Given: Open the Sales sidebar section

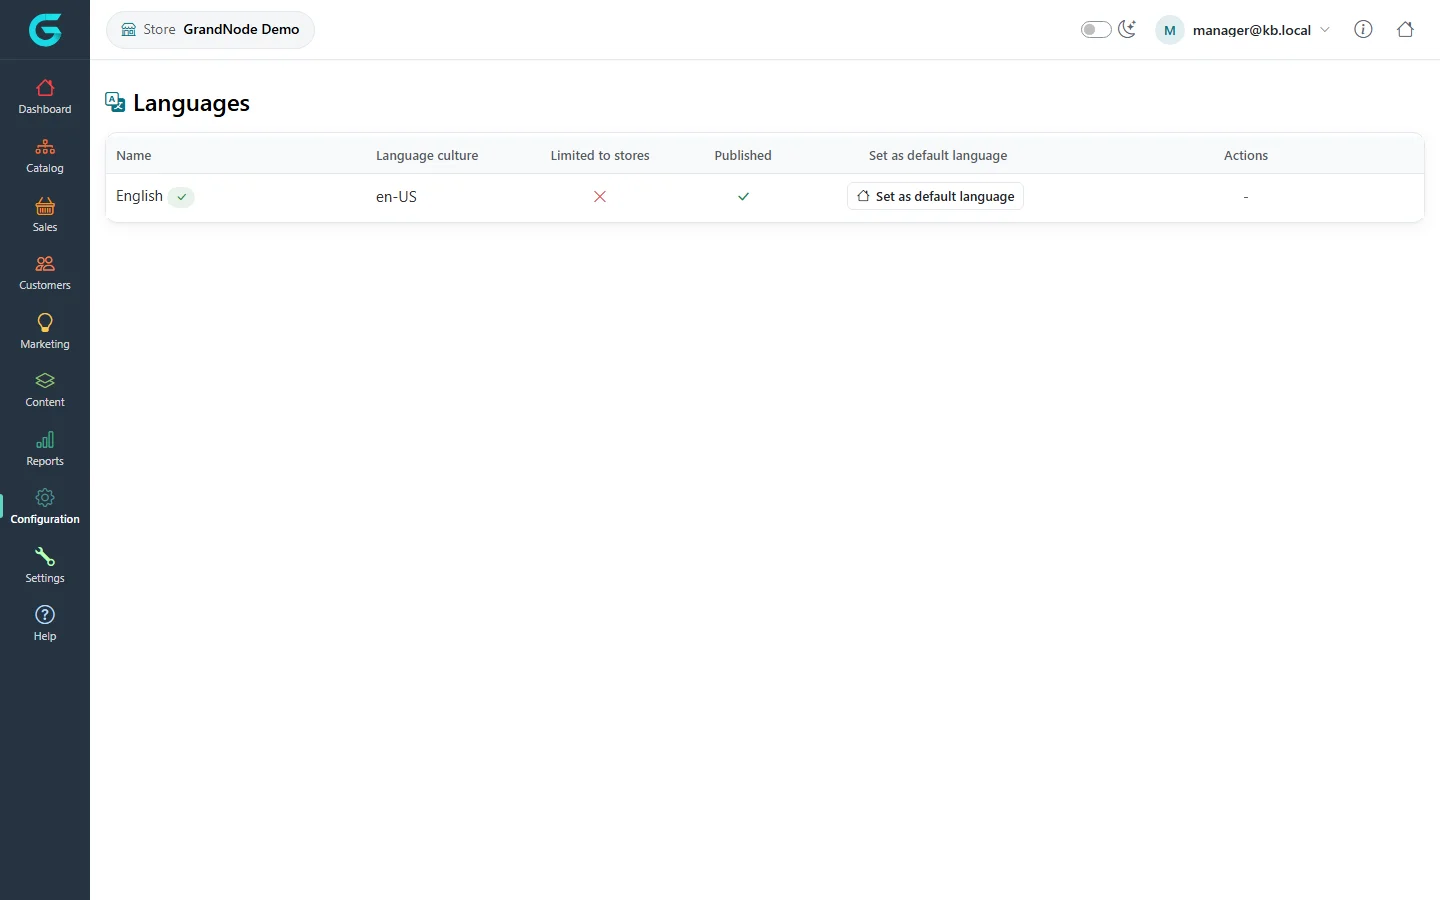Looking at the screenshot, I should coord(45,215).
